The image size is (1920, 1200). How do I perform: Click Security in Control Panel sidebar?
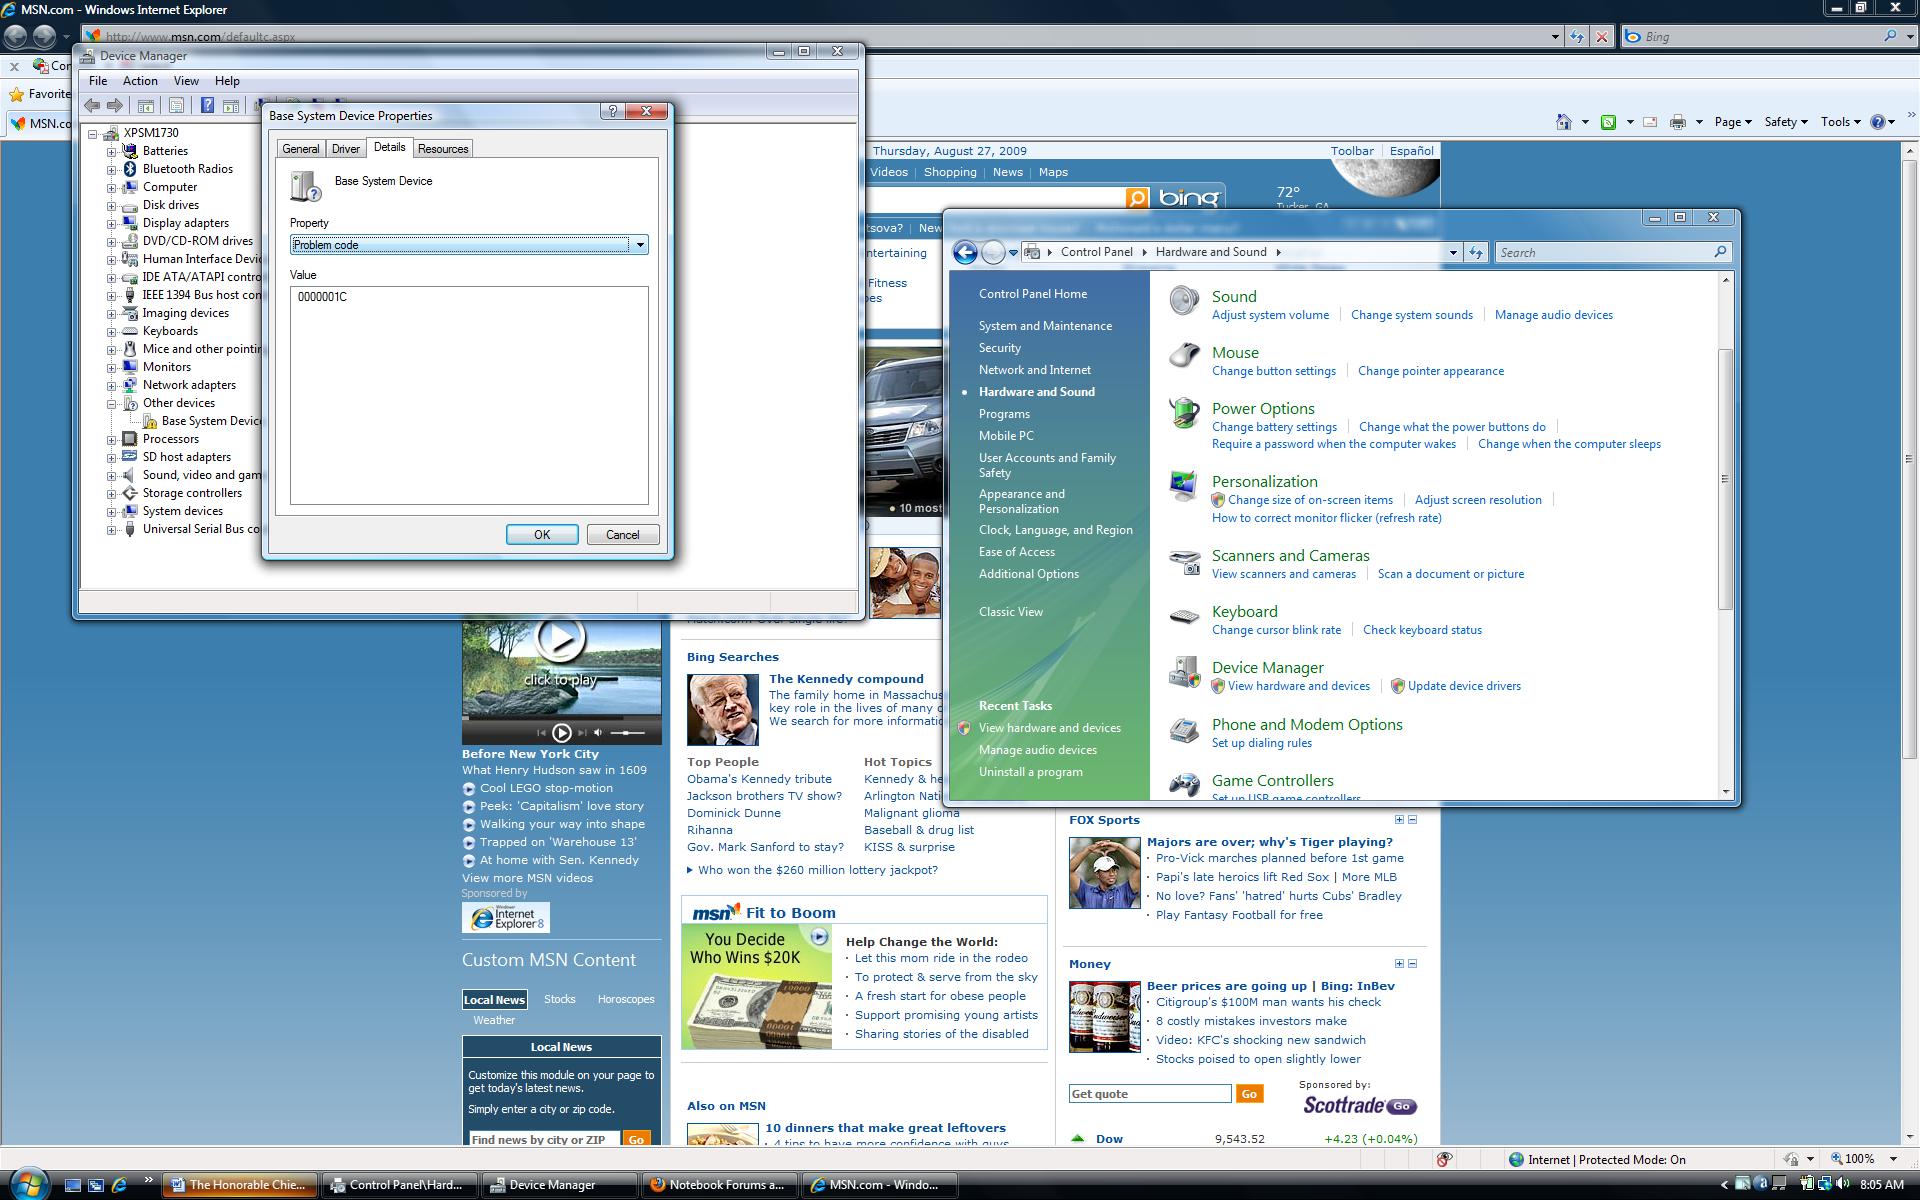(x=1000, y=348)
